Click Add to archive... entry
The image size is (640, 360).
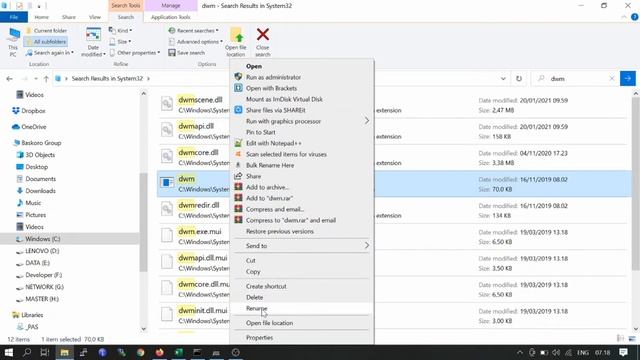point(302,187)
